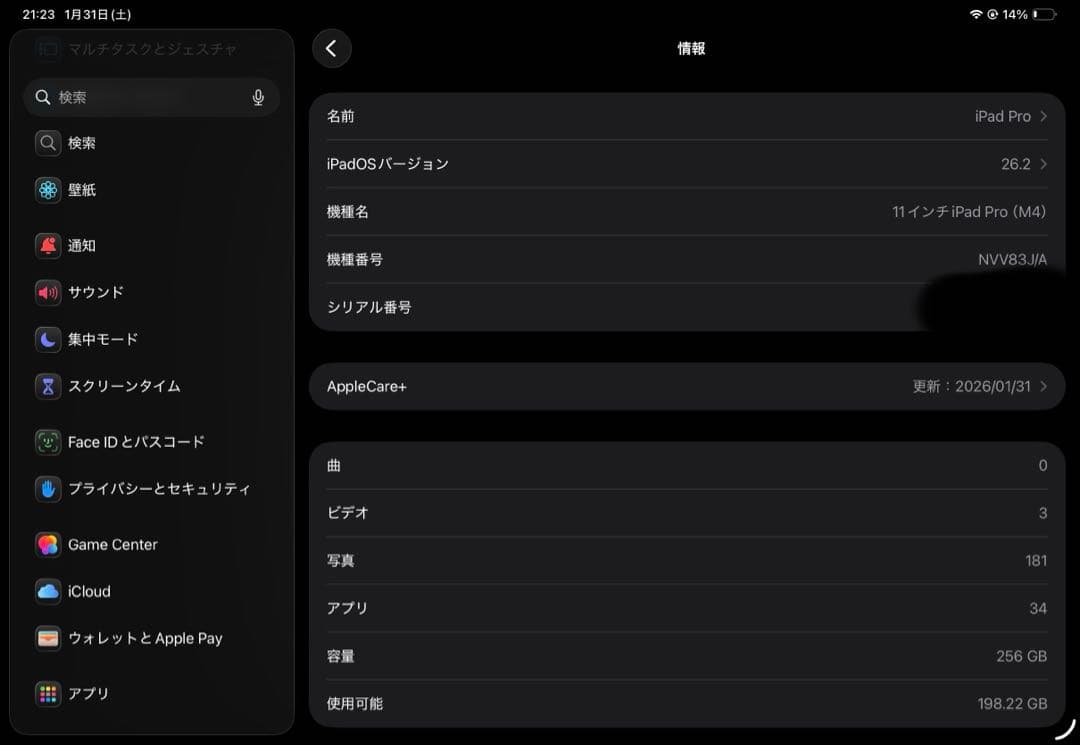Screen dimensions: 1080x745
Task: Tap the 機種番号 NVV83J/A row
Action: [688, 259]
